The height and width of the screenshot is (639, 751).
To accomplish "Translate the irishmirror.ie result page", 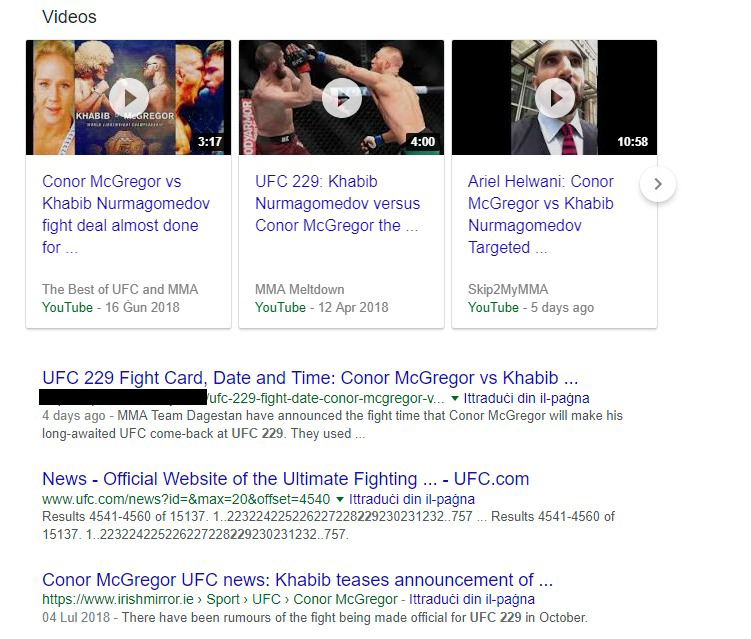I will pos(472,599).
